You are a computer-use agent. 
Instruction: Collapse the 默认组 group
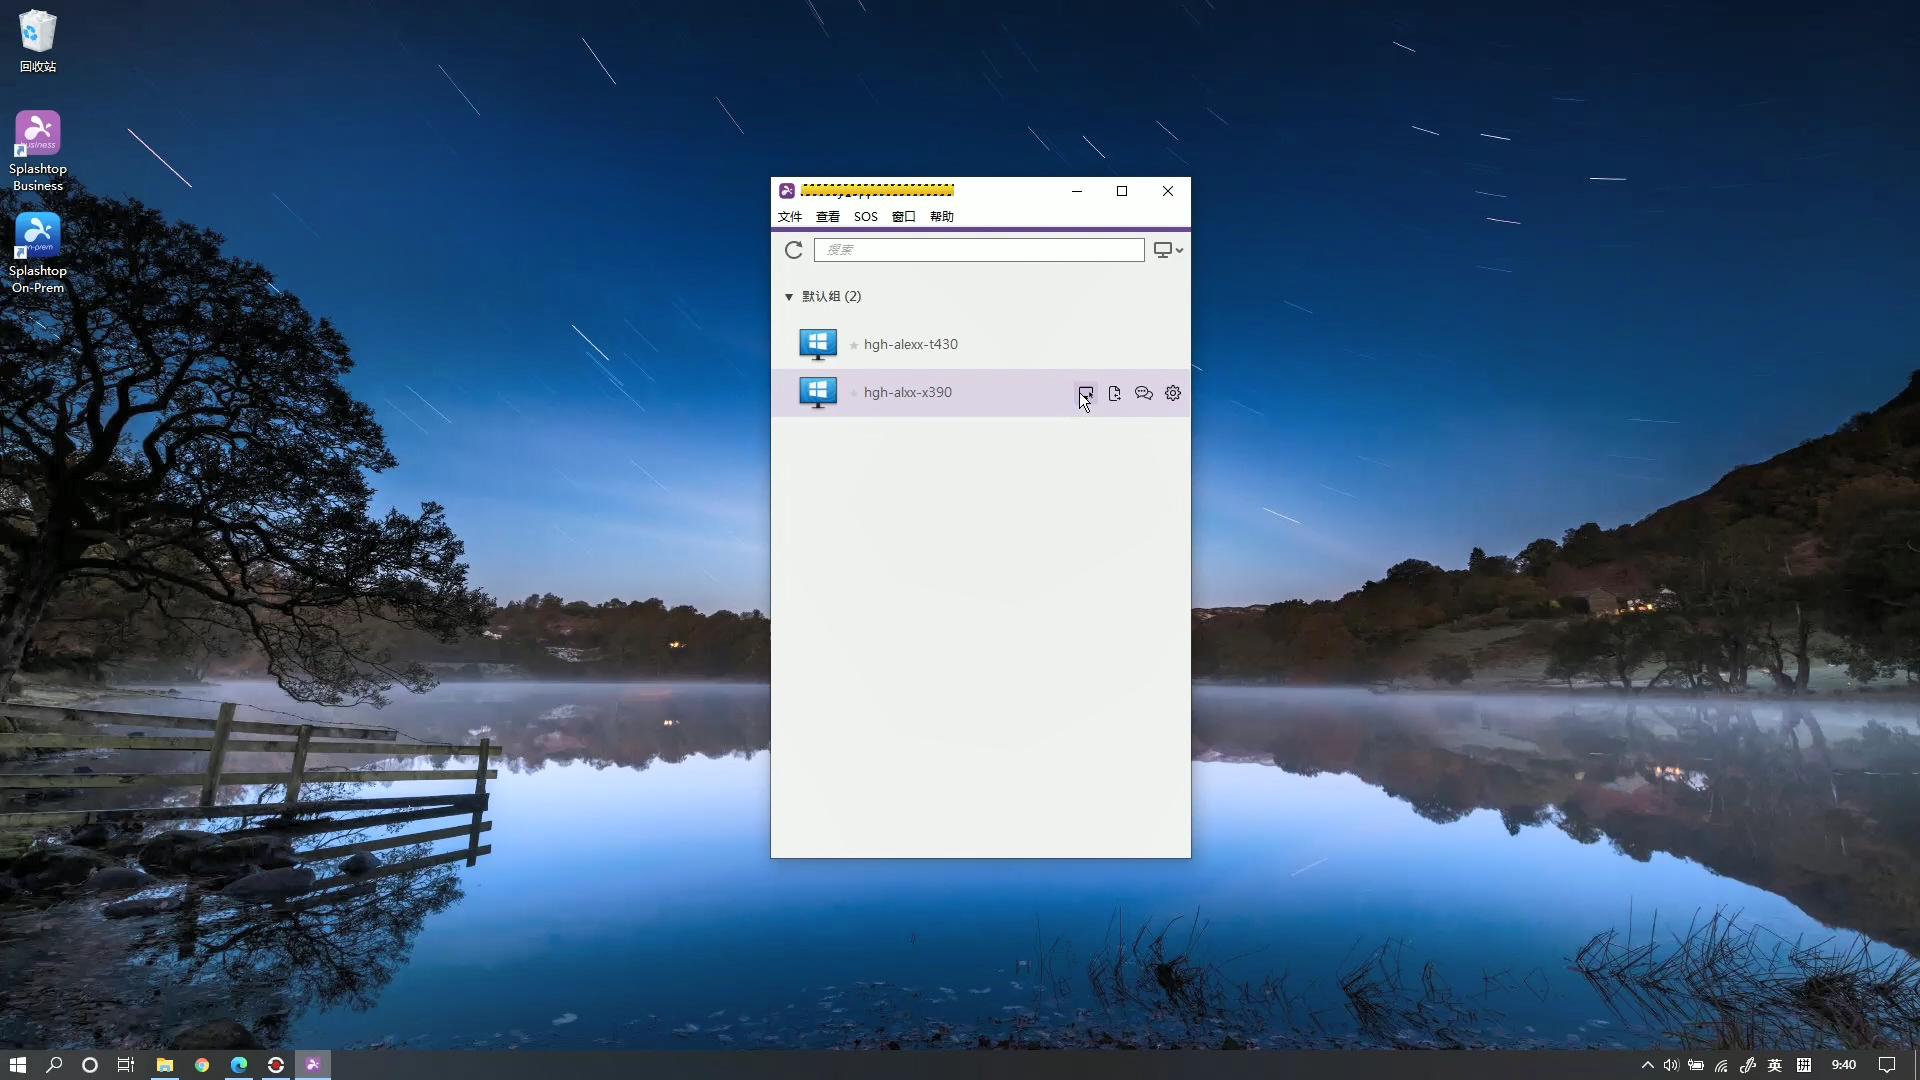[x=789, y=296]
